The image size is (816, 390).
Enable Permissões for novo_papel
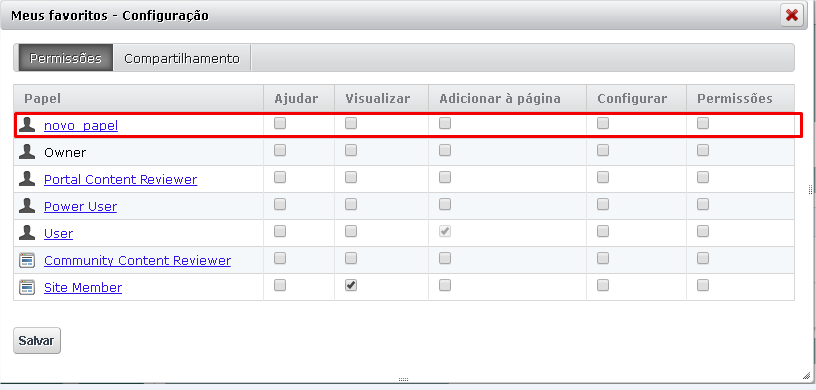pos(703,123)
